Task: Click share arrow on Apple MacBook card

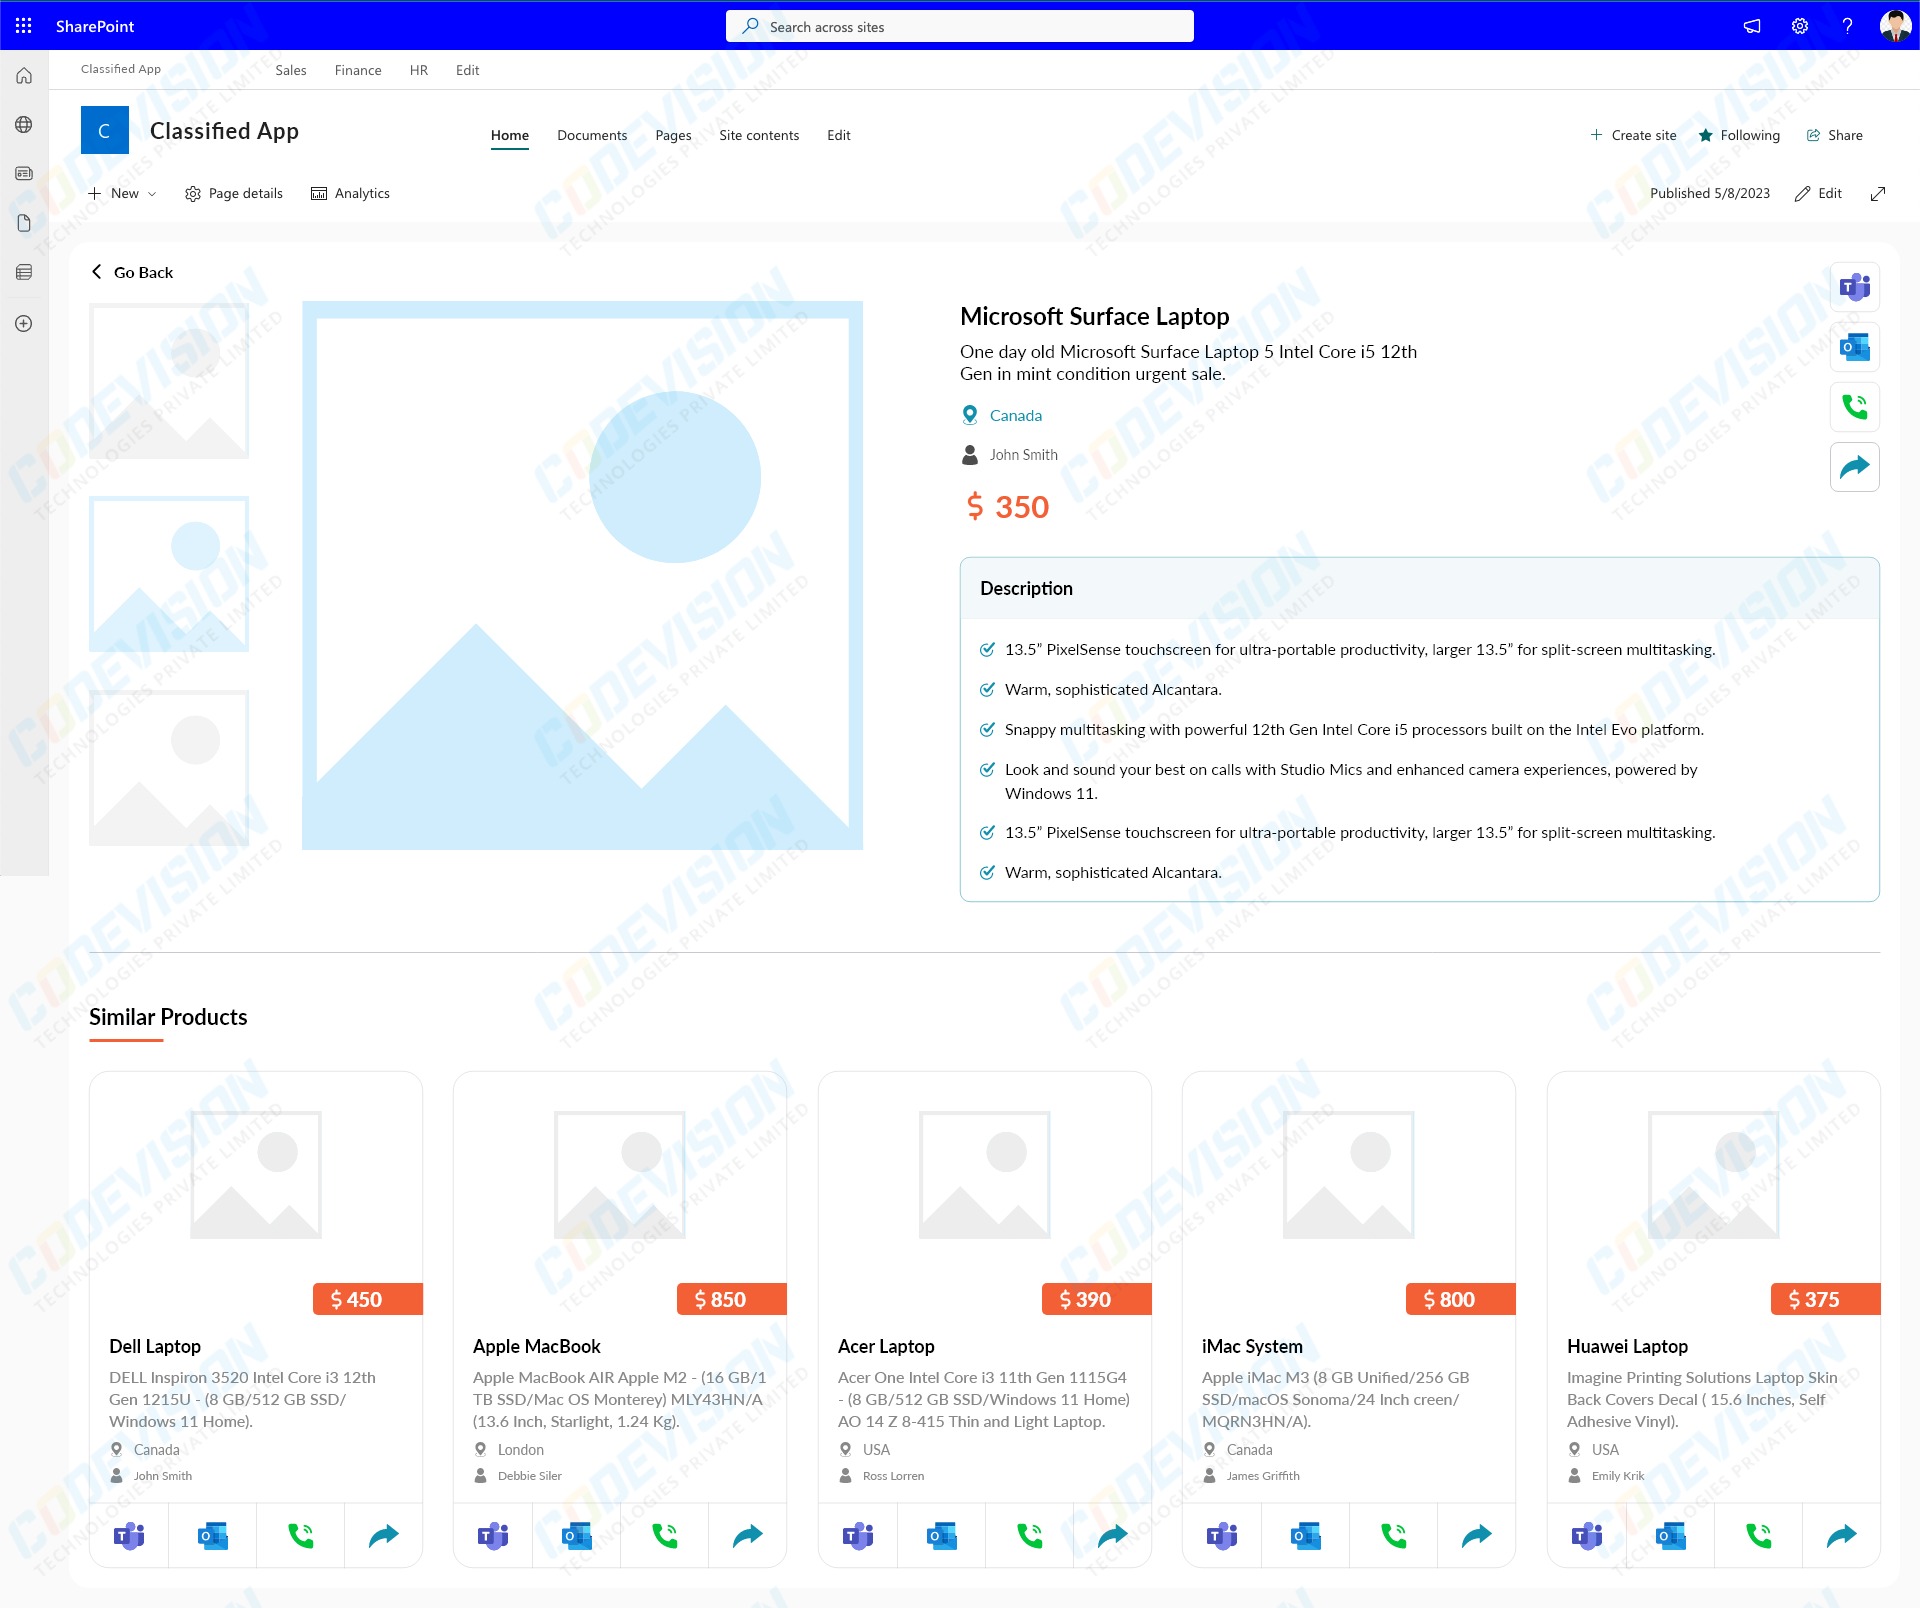Action: (748, 1535)
